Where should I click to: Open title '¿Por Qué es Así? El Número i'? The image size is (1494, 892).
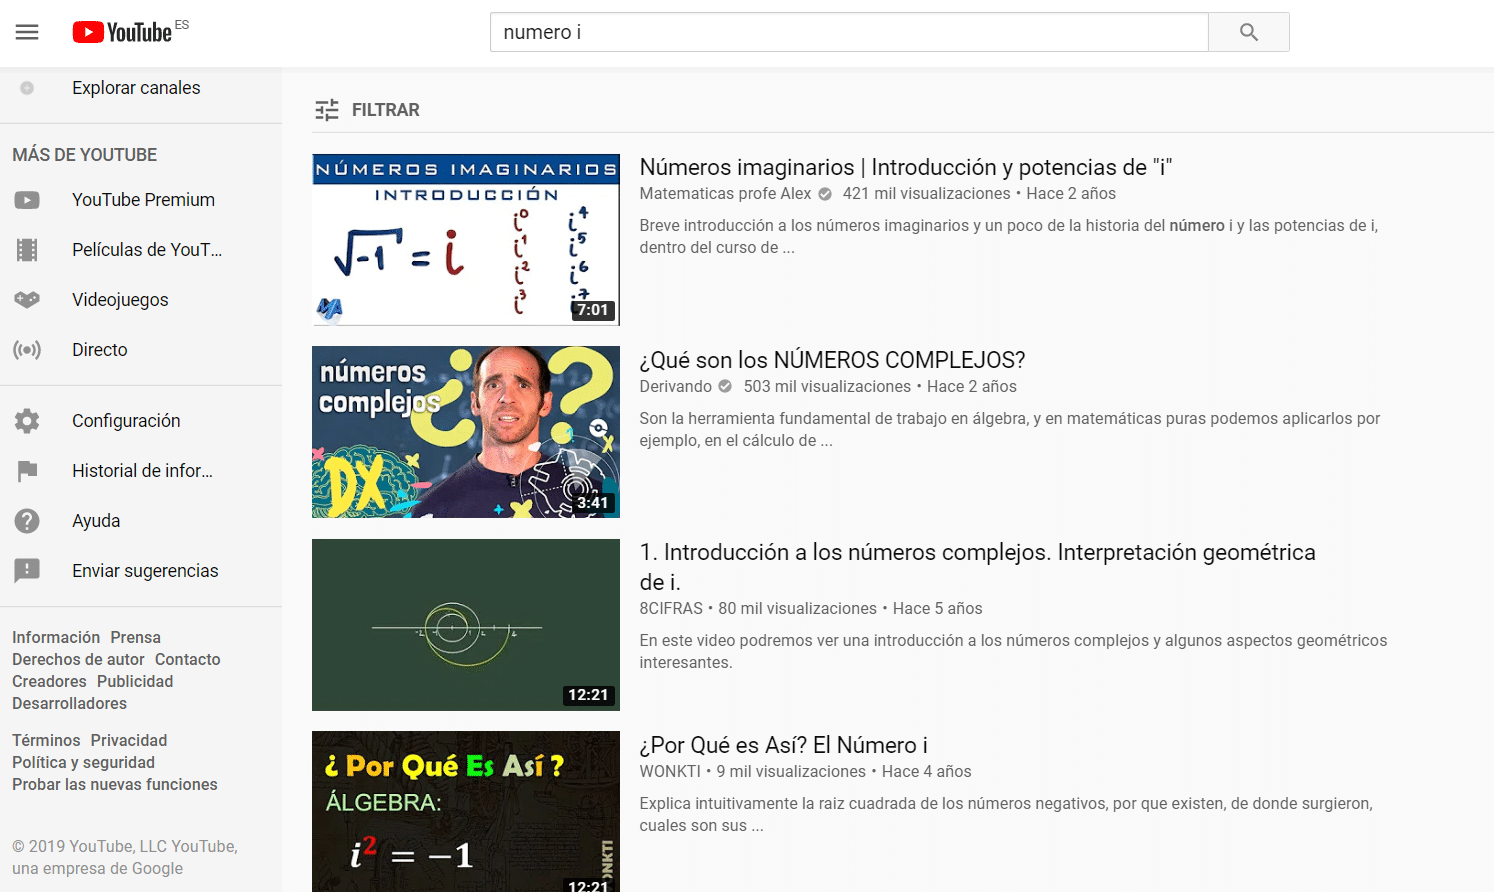pos(783,745)
